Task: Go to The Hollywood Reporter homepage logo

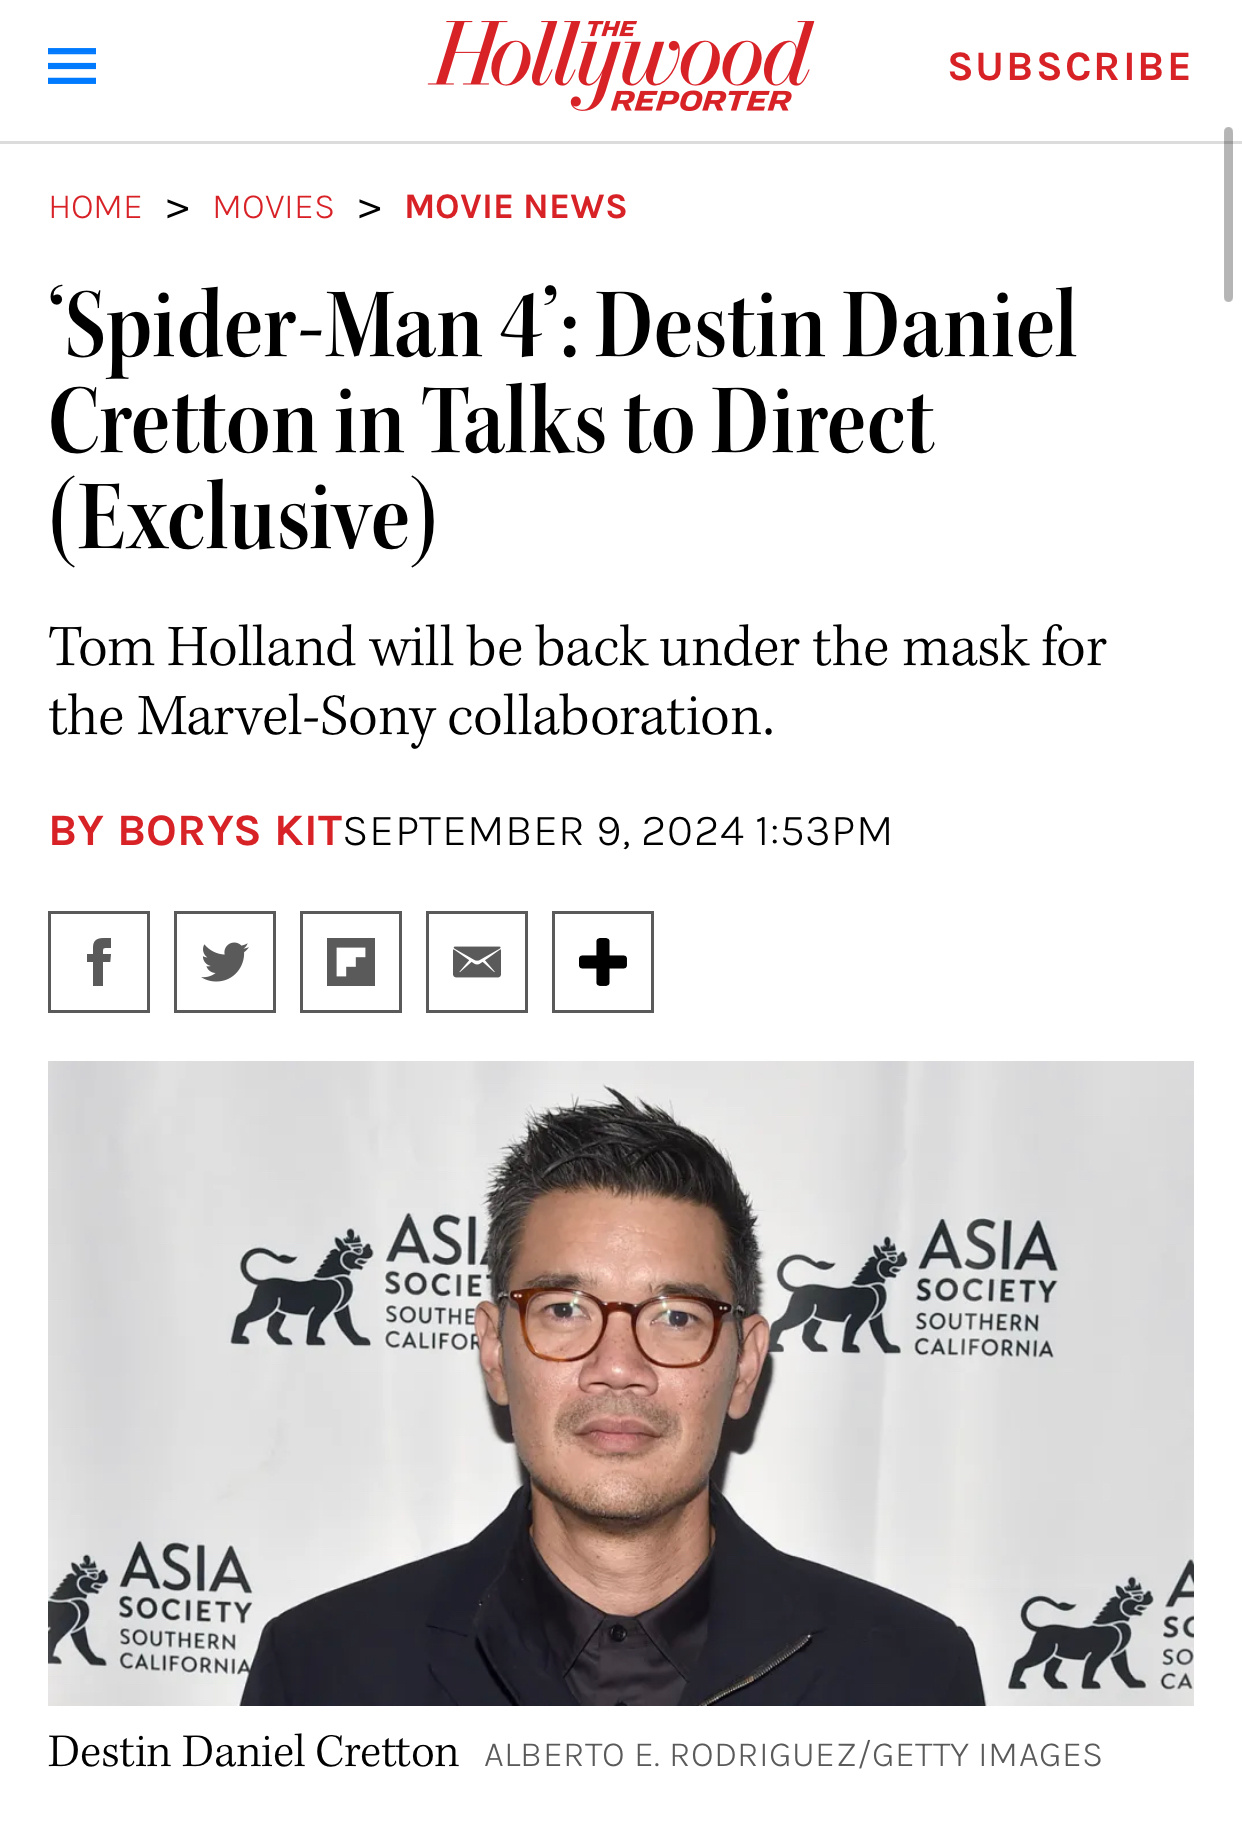Action: coord(621,65)
